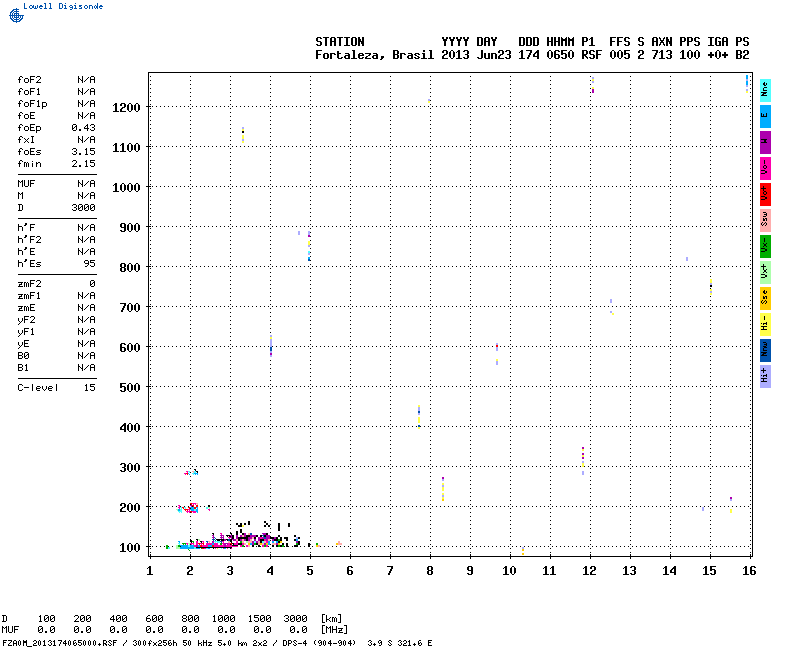This screenshot has height=650, width=800.
Task: Click the IGA value +0+
Action: pos(717,55)
